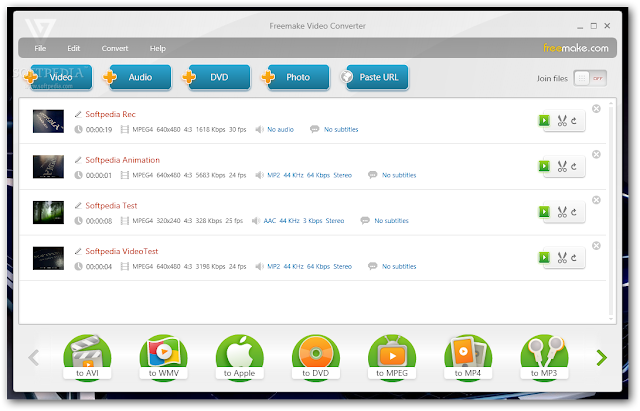Open the No subtitles option for Softpedia Animation
The height and width of the screenshot is (411, 640).
pos(399,175)
